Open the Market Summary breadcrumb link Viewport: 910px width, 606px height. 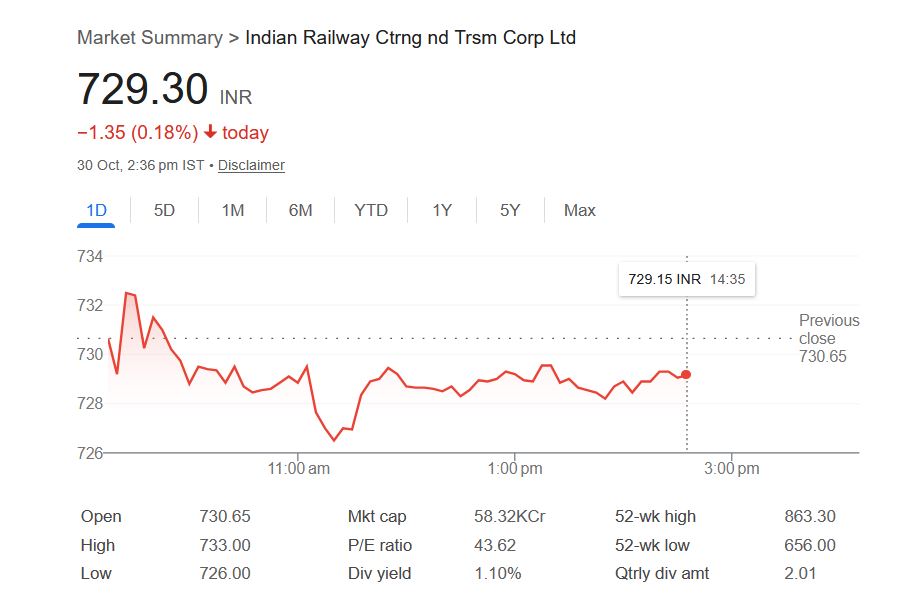coord(149,38)
